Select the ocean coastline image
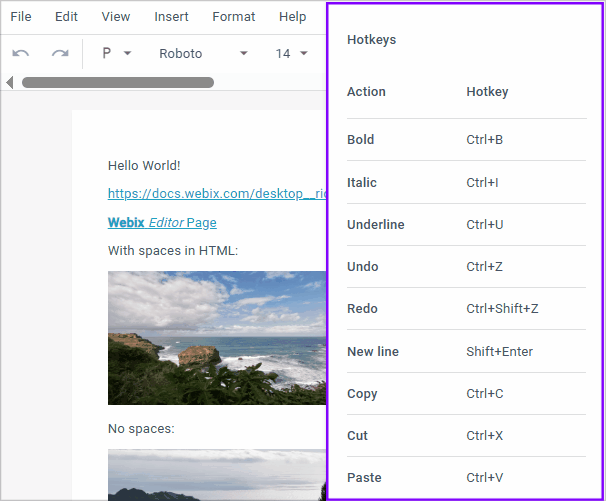The image size is (606, 501). (217, 337)
